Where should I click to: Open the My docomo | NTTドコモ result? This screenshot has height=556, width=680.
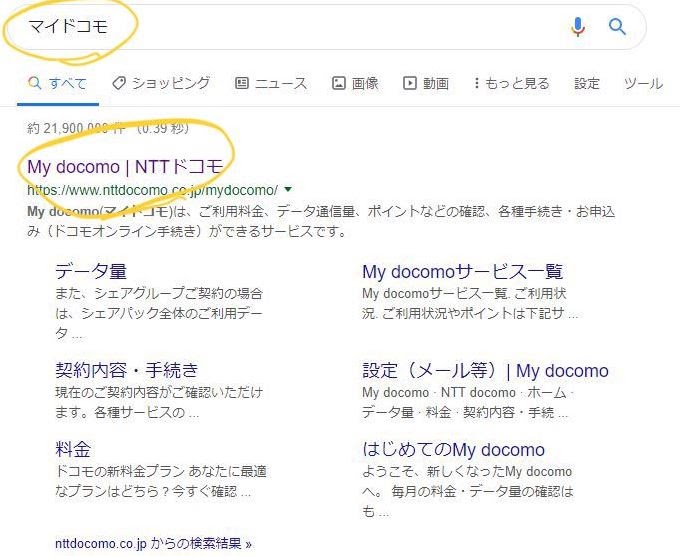[125, 167]
